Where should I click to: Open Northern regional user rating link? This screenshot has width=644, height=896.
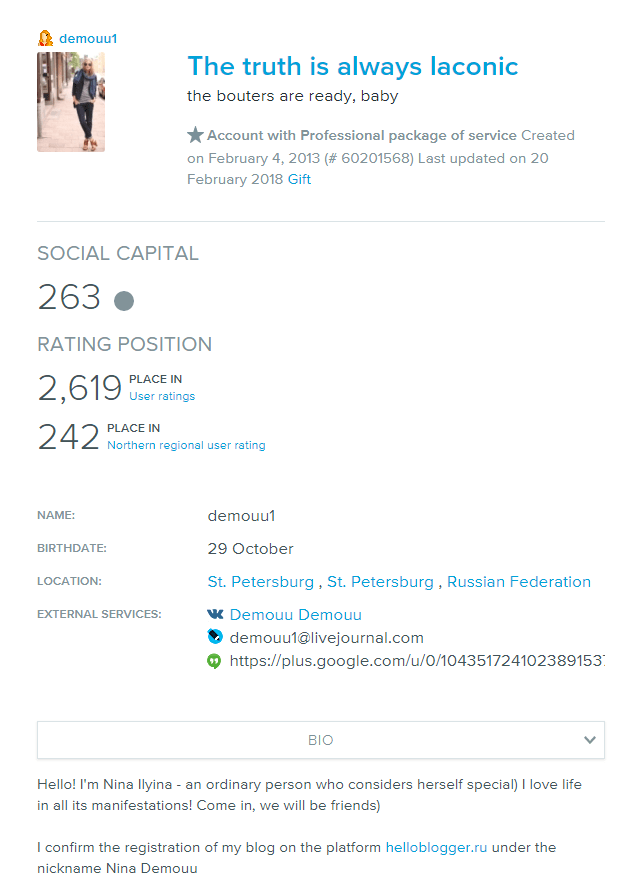[186, 445]
